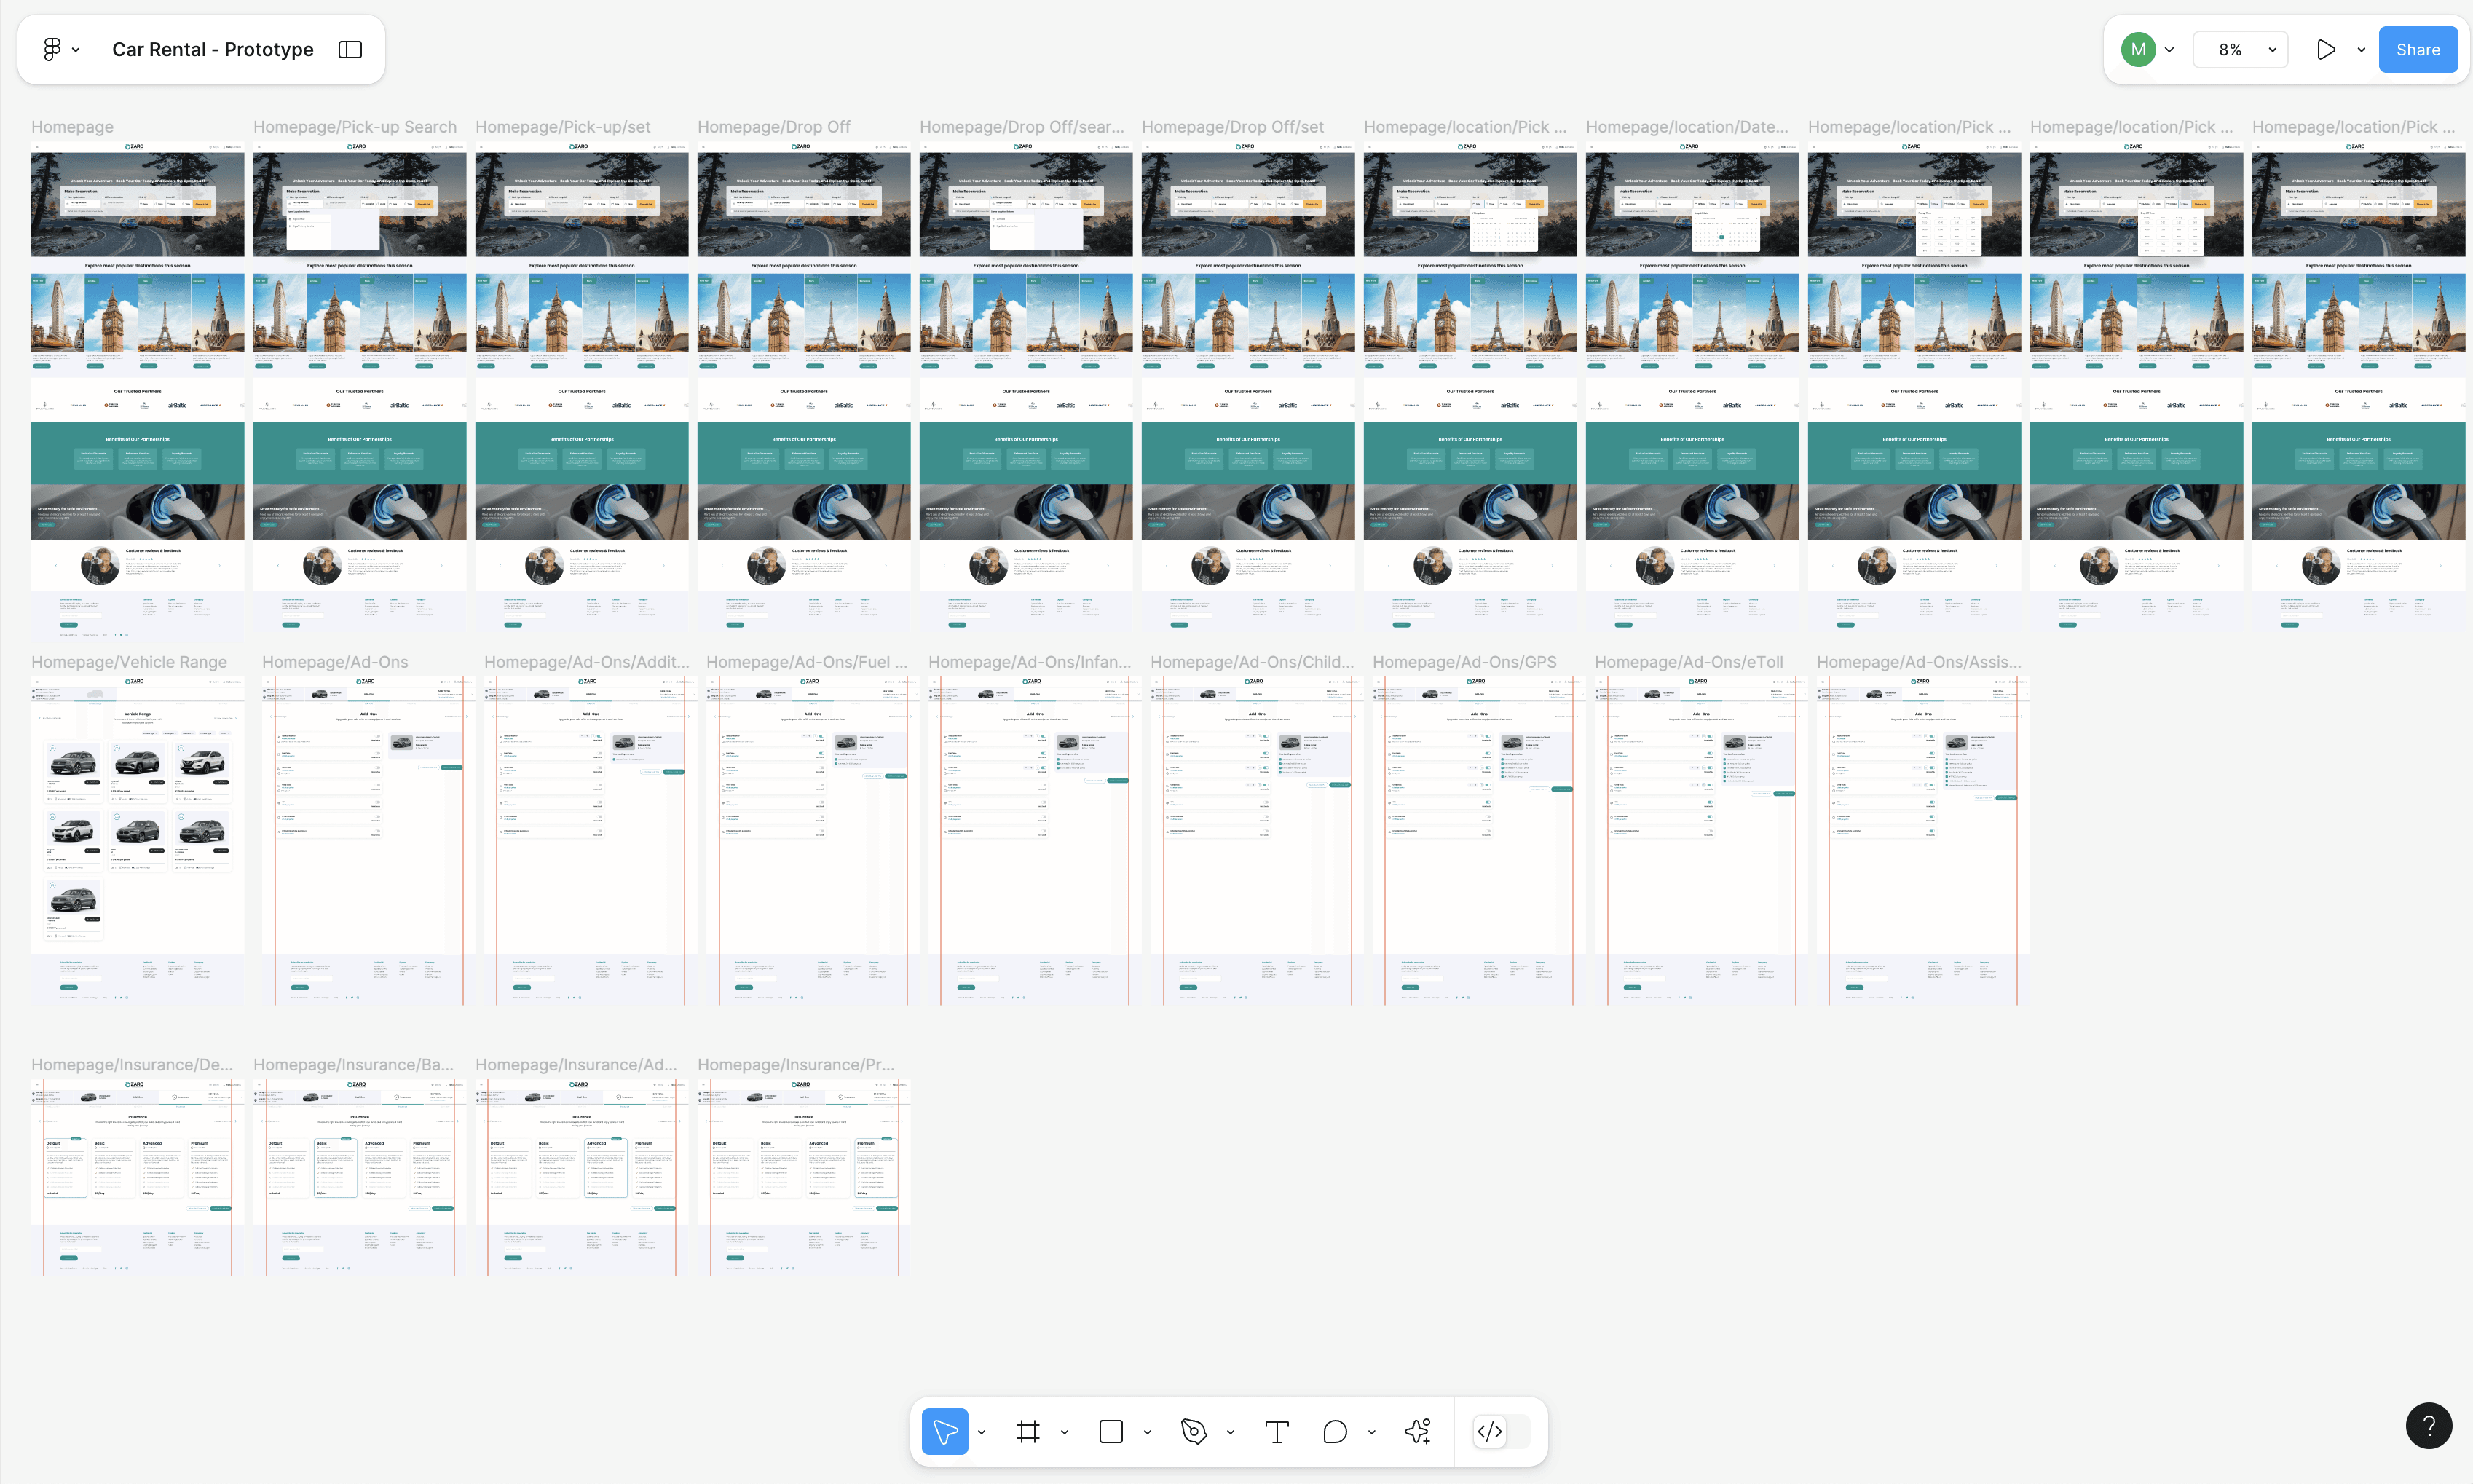Viewport: 2473px width, 1484px height.
Task: Click the Car Rental - Prototype file title
Action: 212,49
